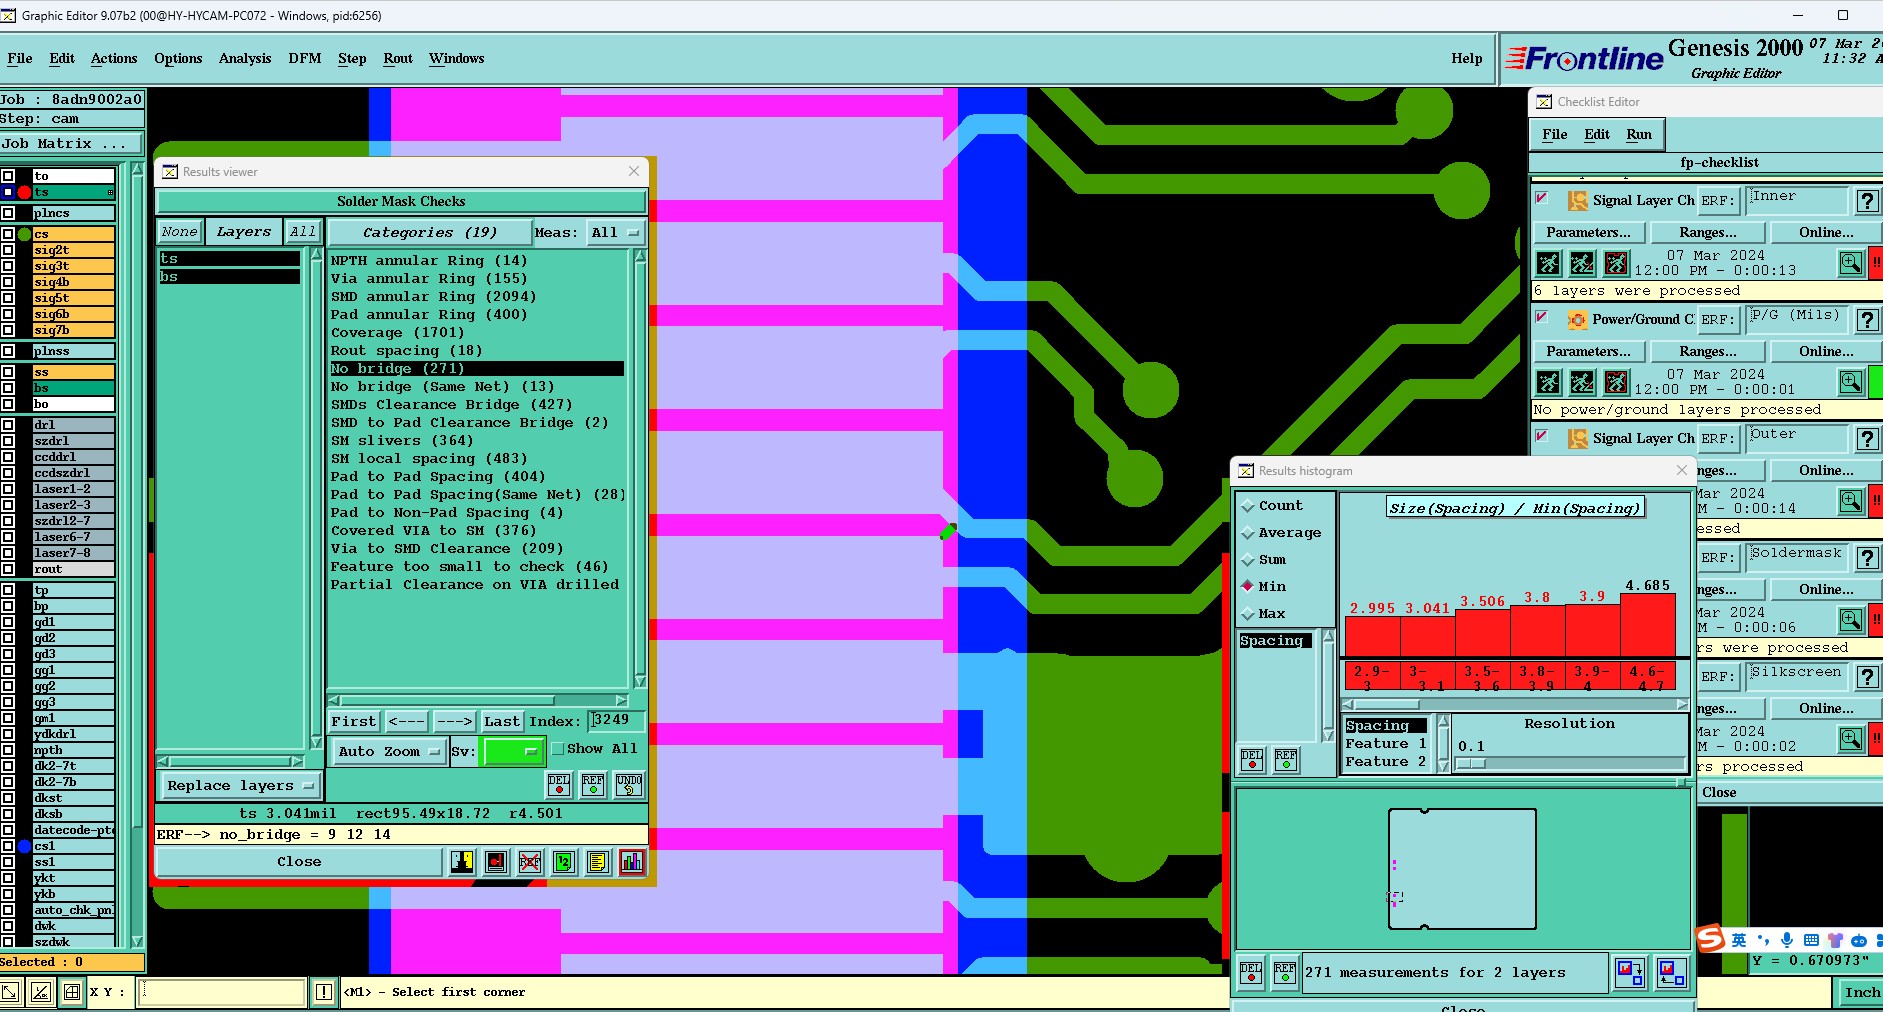
Task: Click the green '12' page icon in Results viewer
Action: 564,862
